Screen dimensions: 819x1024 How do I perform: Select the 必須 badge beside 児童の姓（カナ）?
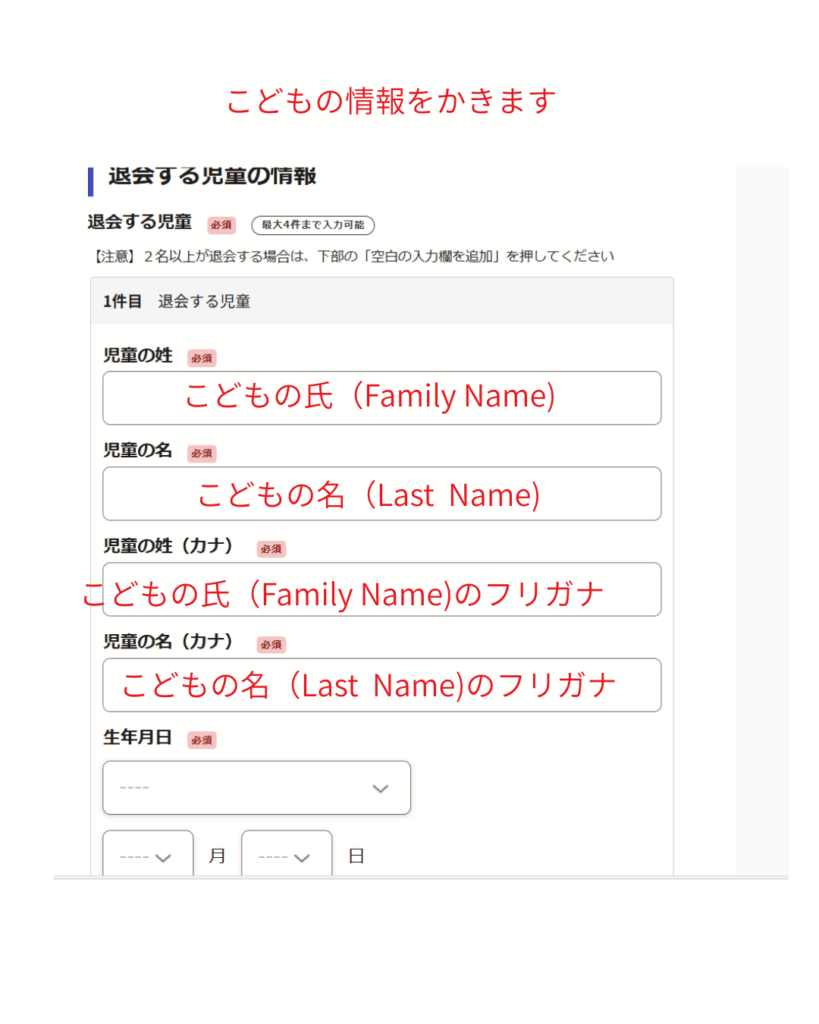(271, 549)
